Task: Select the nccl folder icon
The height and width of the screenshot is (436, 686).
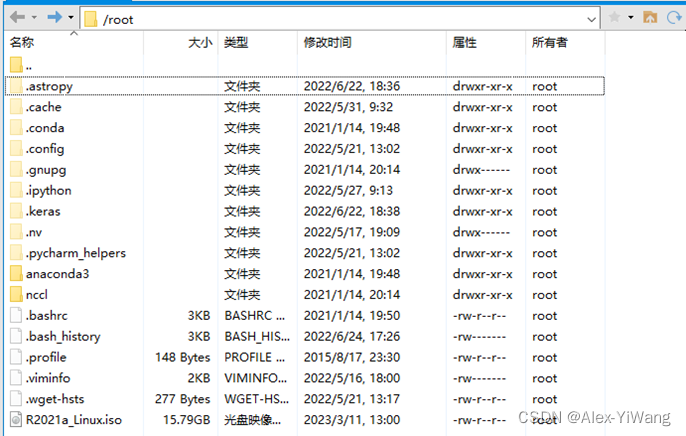Action: tap(16, 294)
